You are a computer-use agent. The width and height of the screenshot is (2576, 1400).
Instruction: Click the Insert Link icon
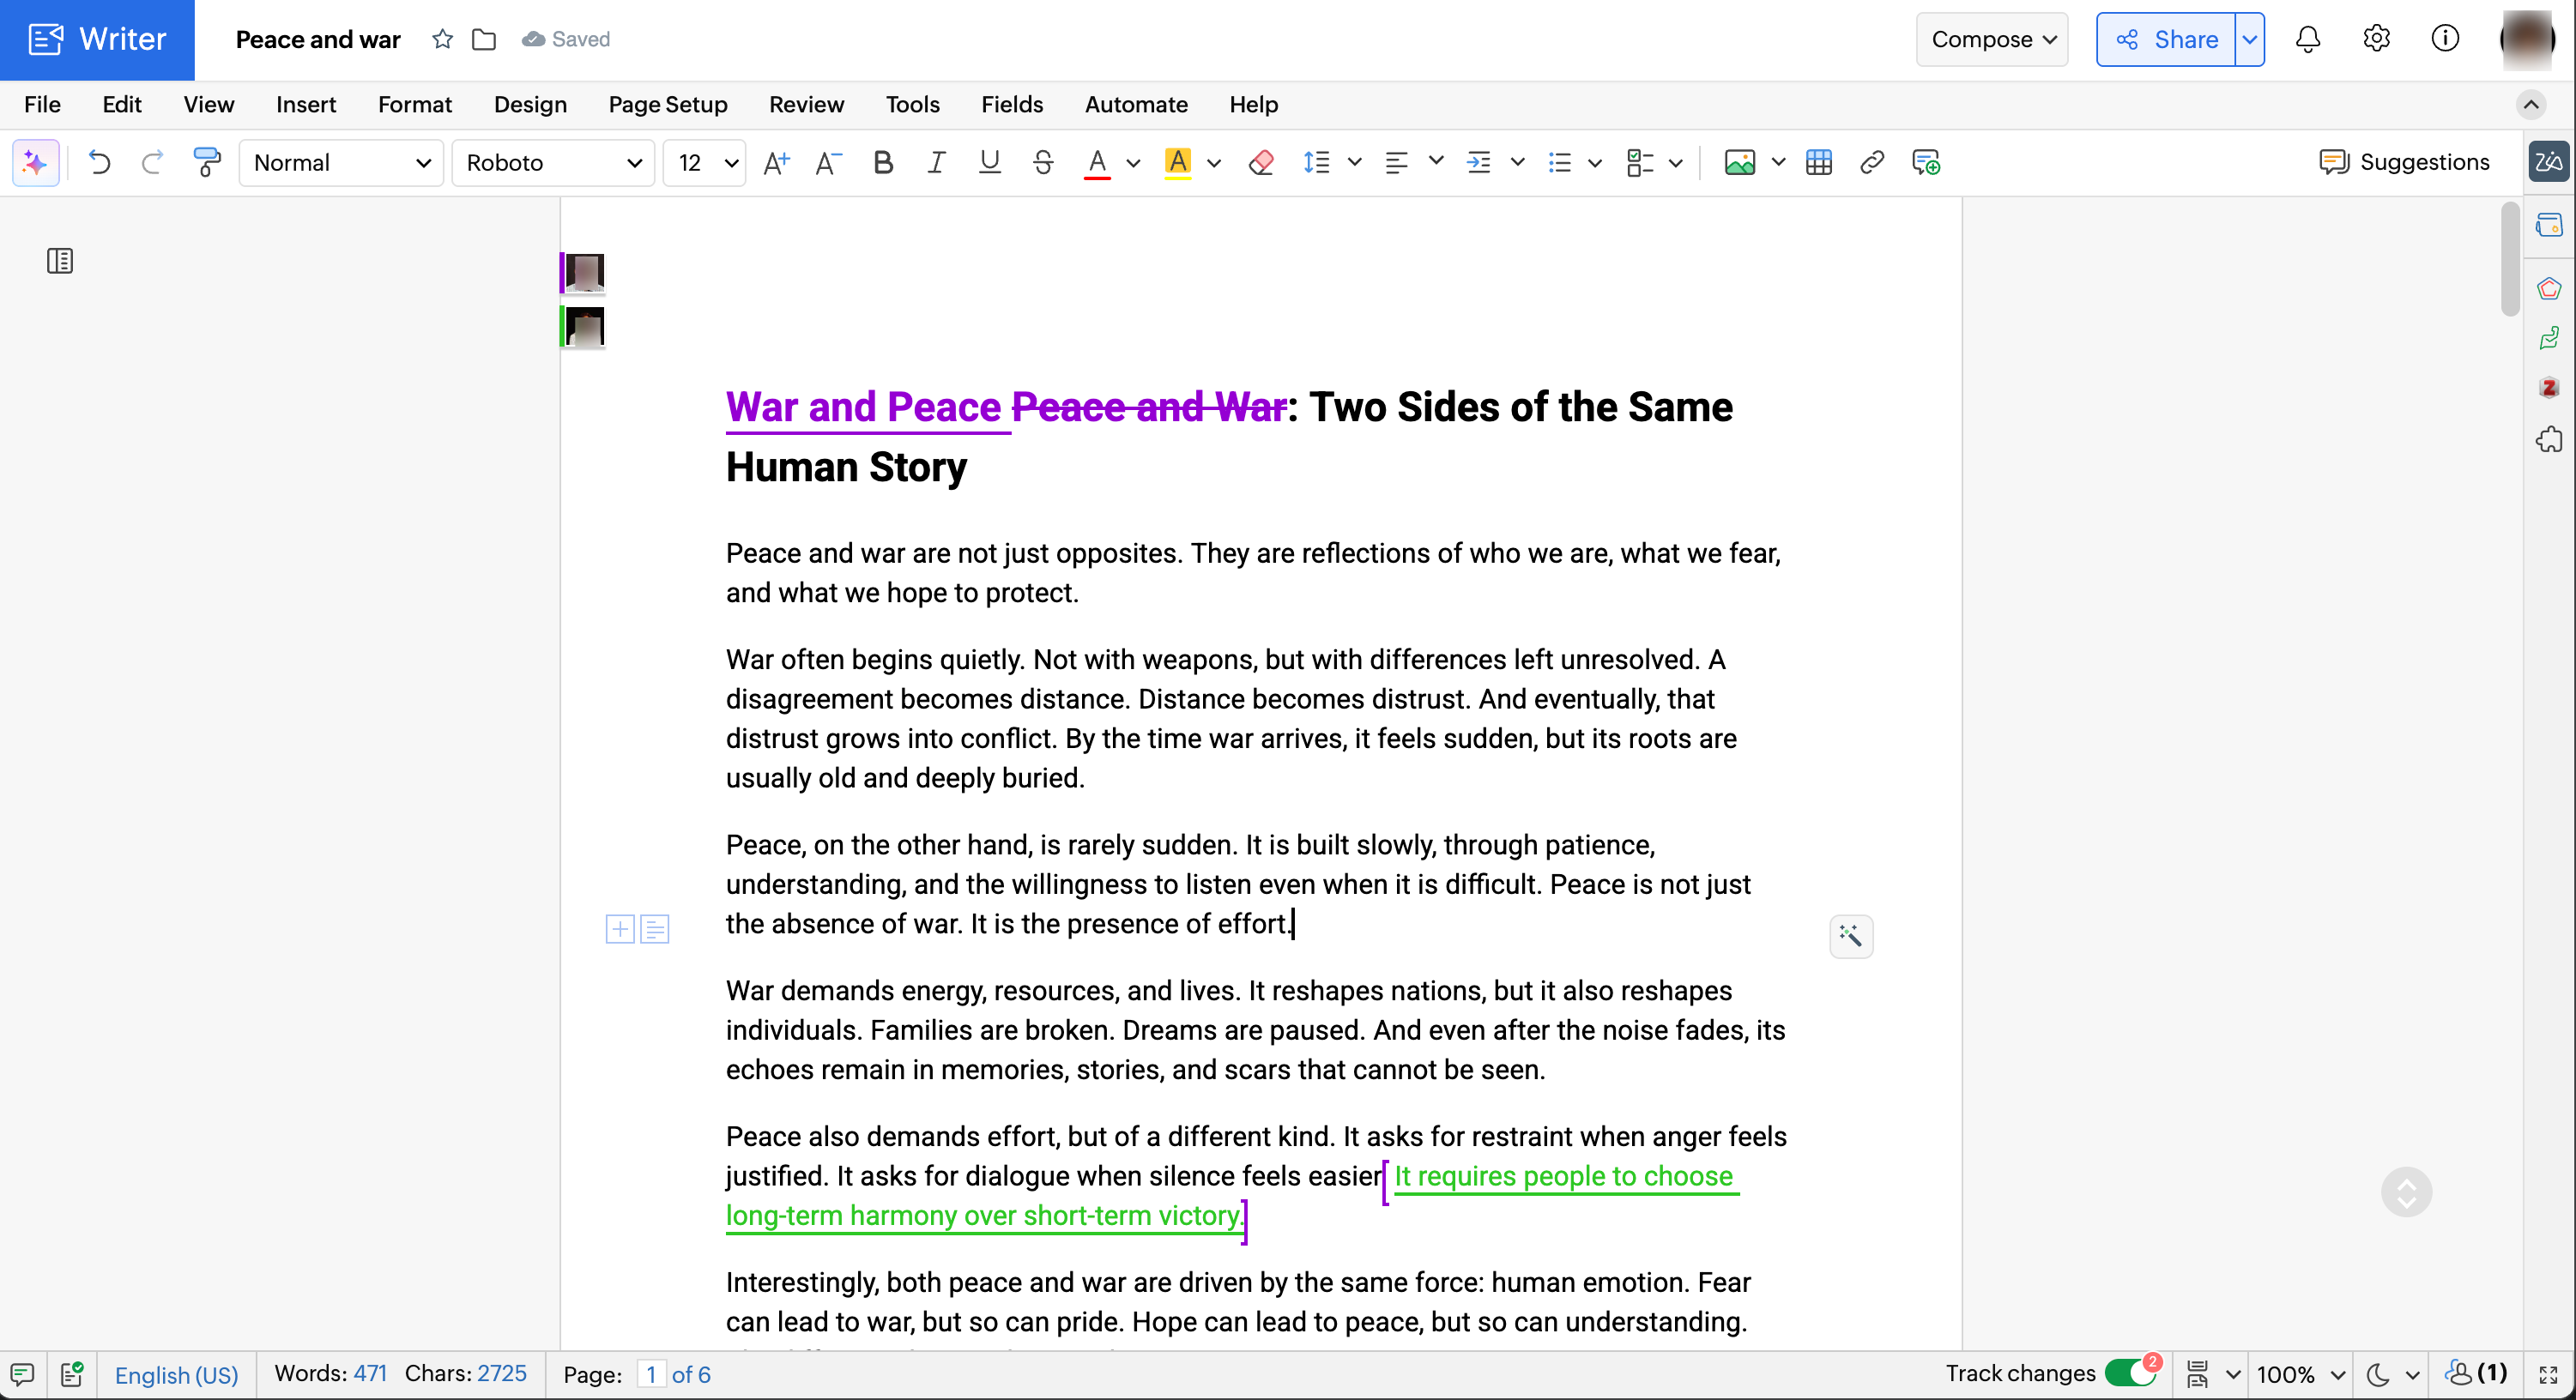point(1872,162)
